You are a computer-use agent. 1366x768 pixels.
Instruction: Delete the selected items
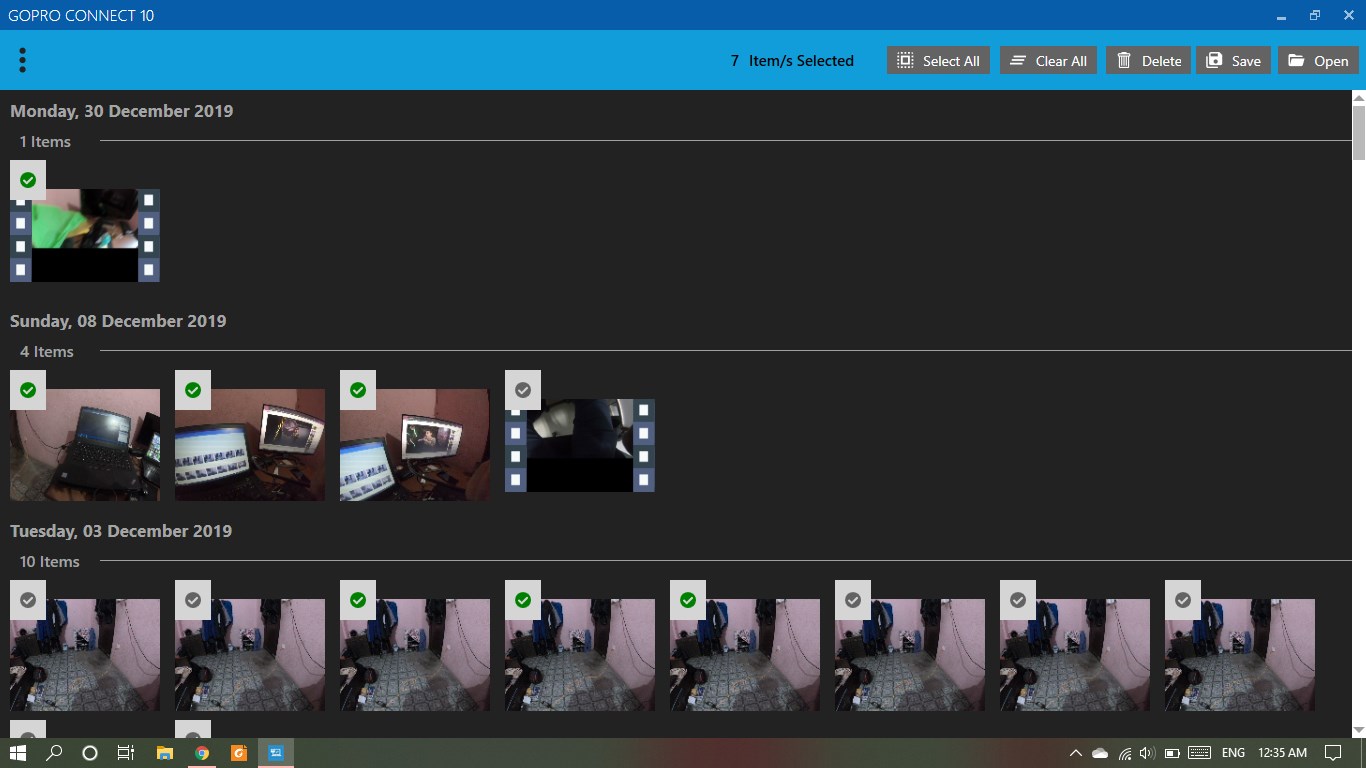(1148, 60)
